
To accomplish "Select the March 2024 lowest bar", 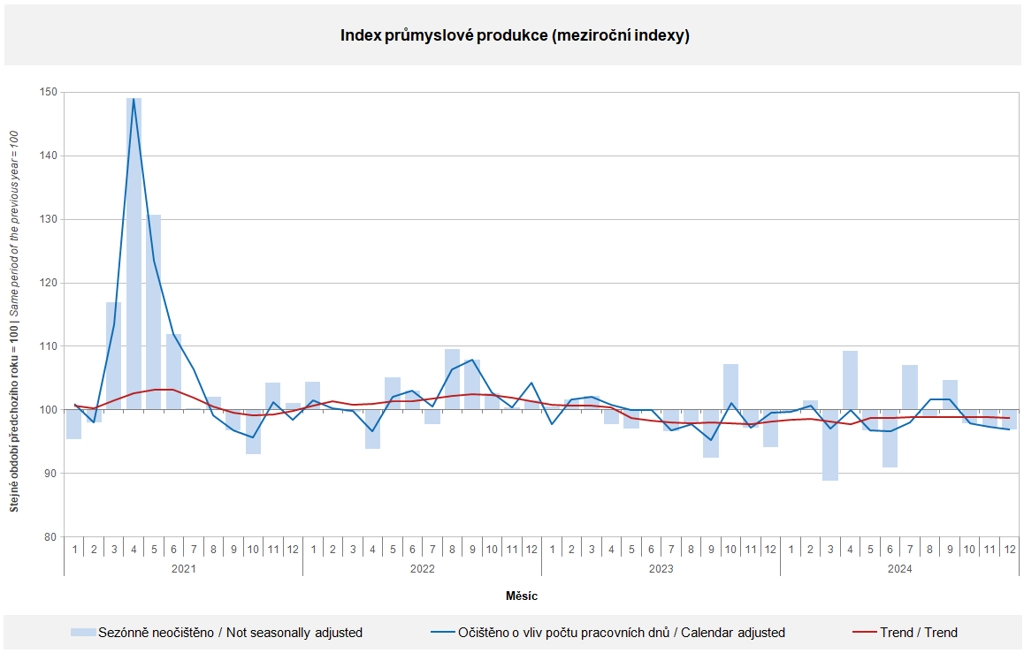I will (830, 445).
